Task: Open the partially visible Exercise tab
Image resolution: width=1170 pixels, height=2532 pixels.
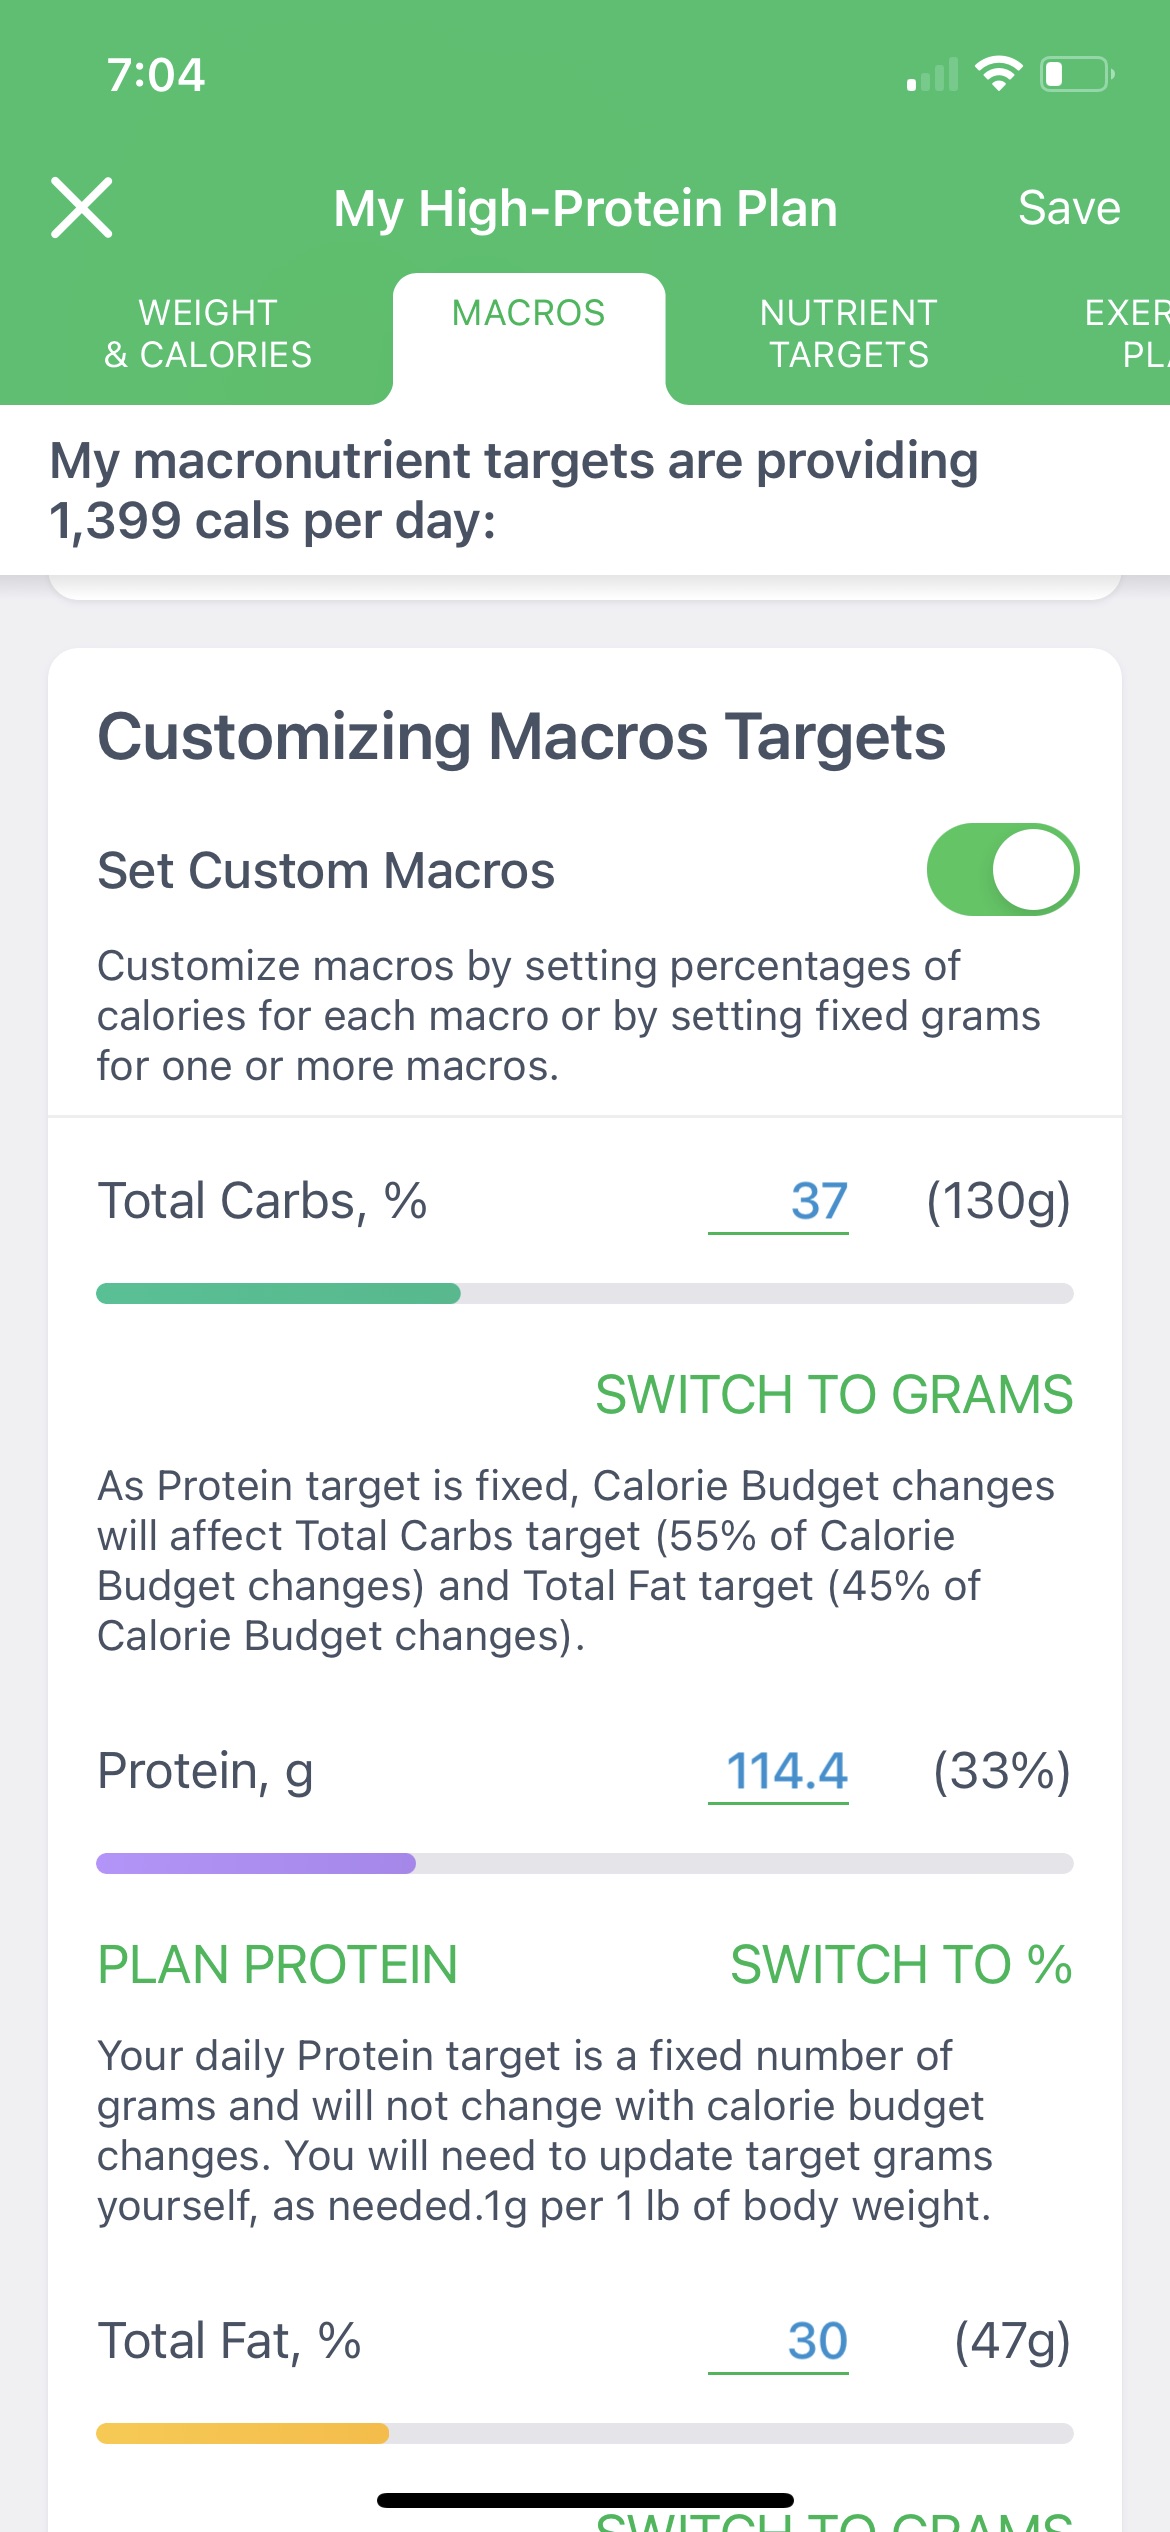Action: 1125,334
